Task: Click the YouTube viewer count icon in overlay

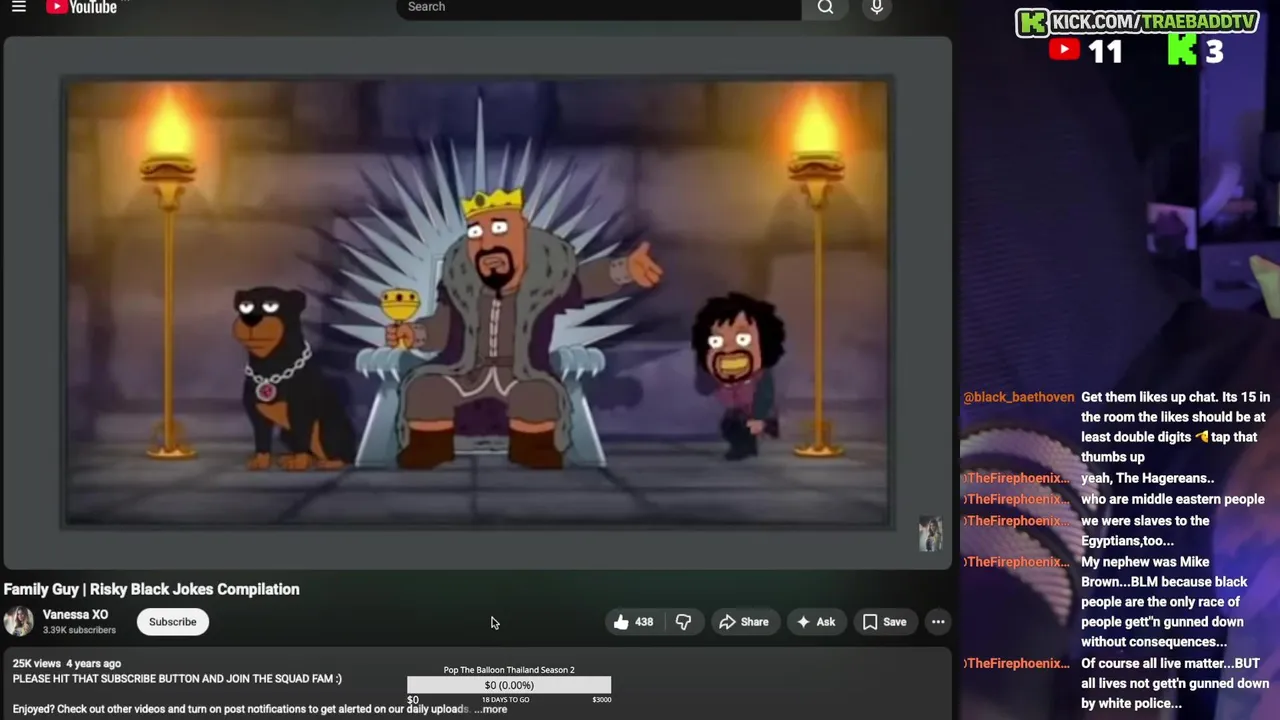Action: tap(1065, 50)
